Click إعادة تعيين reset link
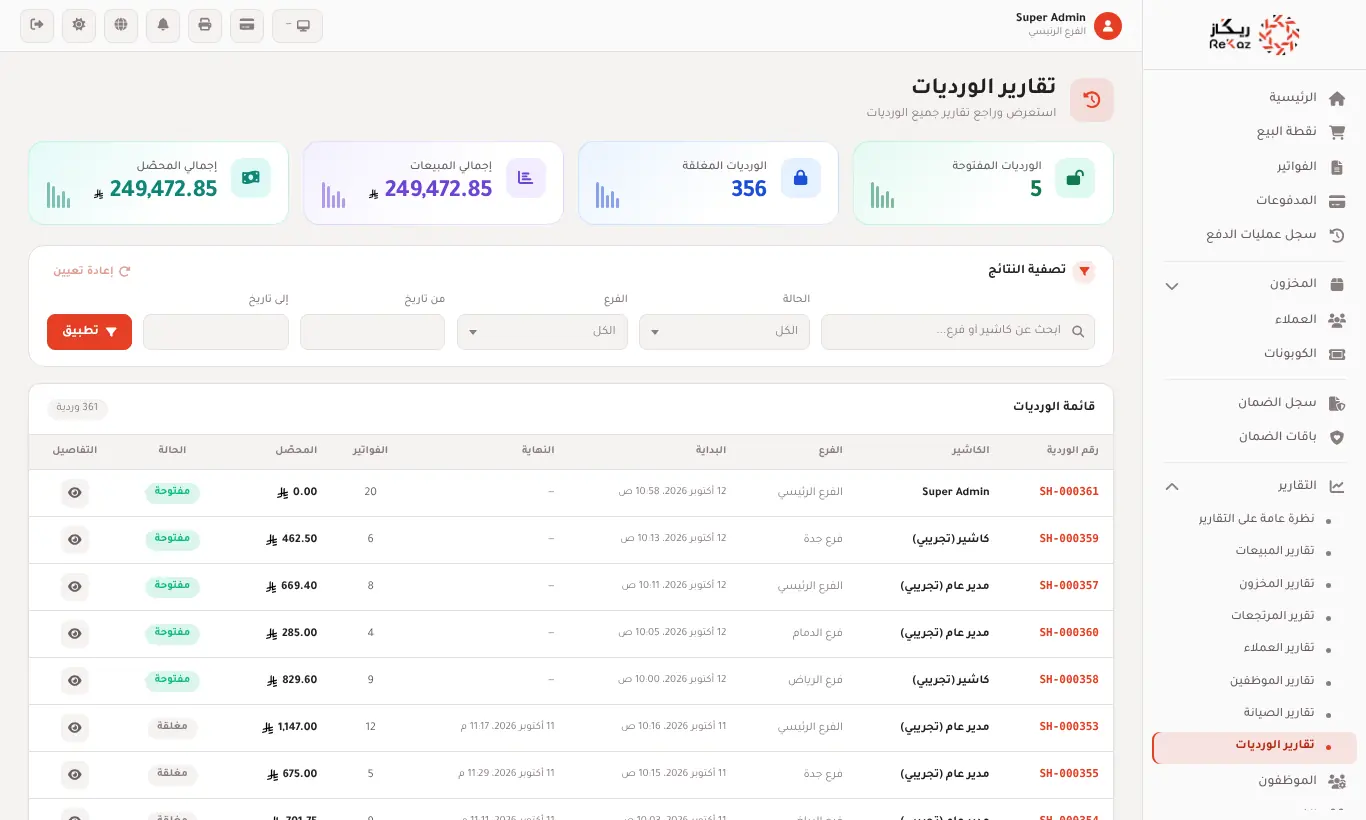 (92, 271)
